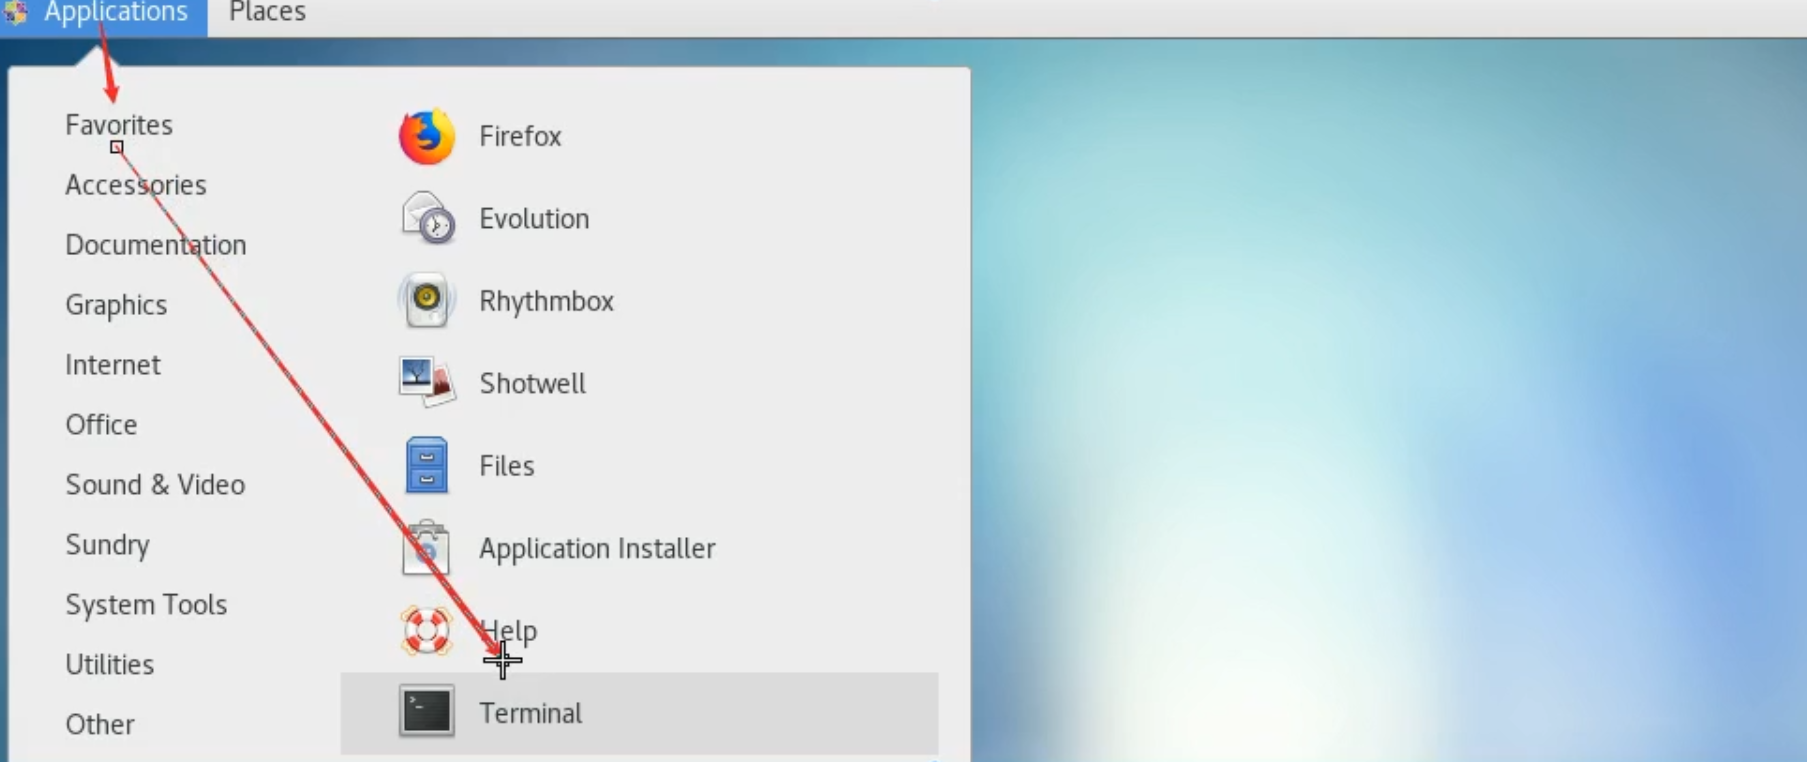Click the Application Installer text label
The height and width of the screenshot is (762, 1807).
click(x=597, y=549)
